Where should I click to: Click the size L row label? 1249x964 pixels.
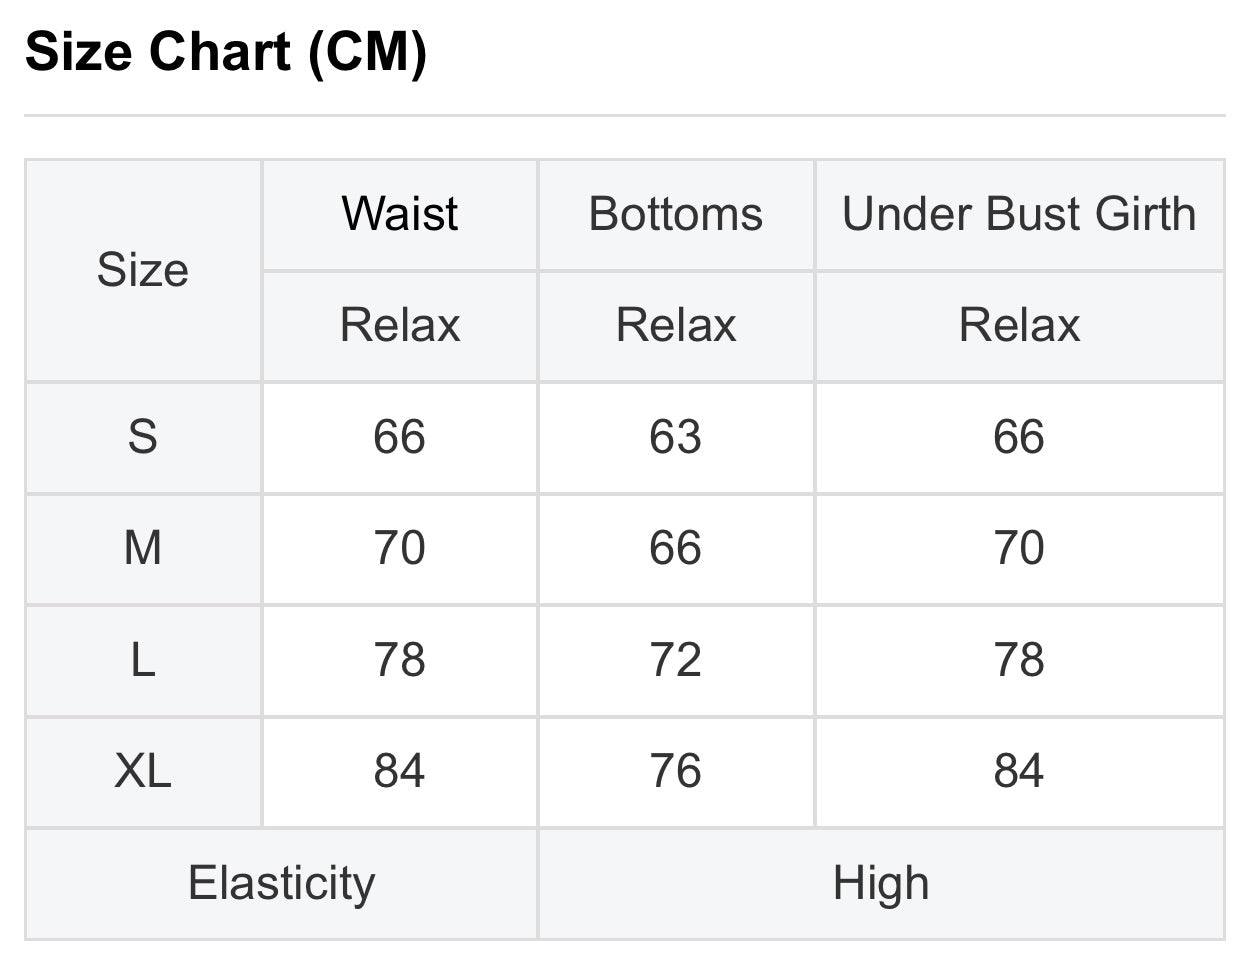pos(143,660)
